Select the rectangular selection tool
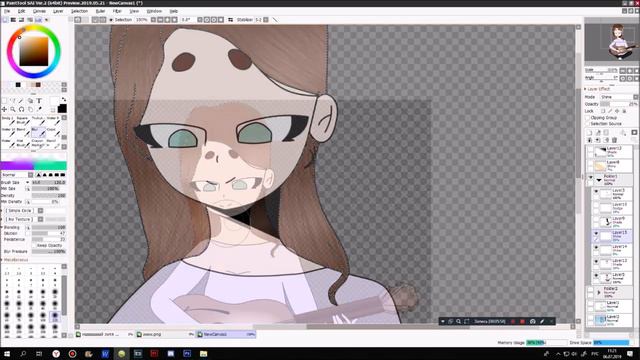The width and height of the screenshot is (640, 360). [4, 100]
